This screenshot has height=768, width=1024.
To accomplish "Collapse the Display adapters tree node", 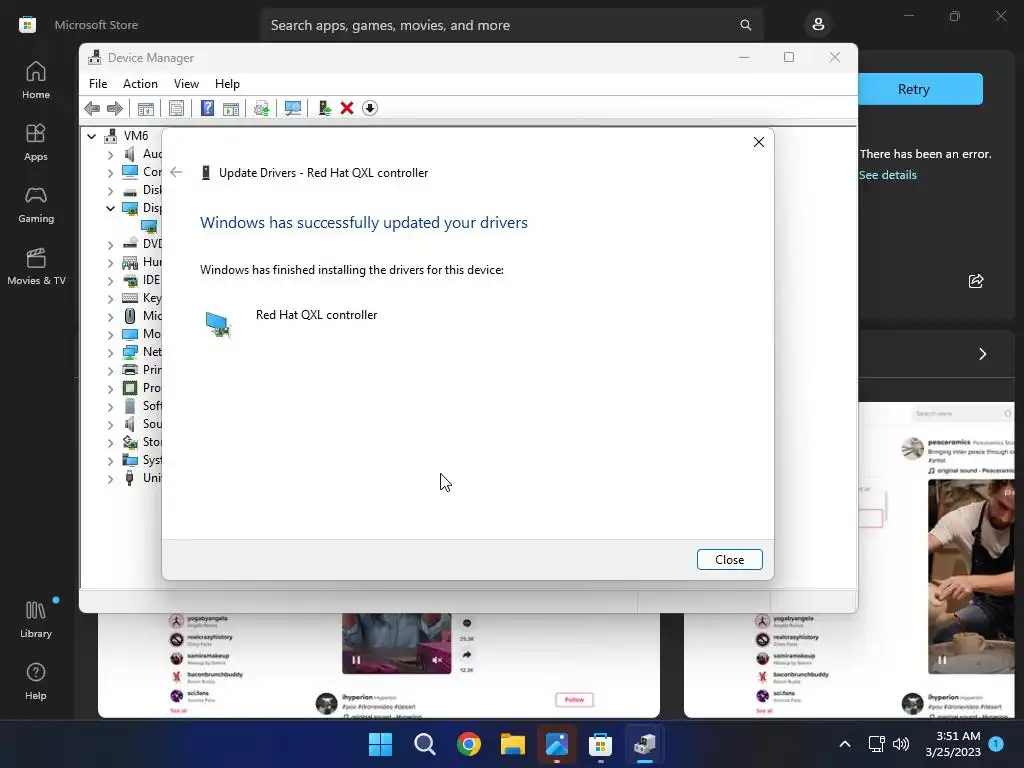I will [x=110, y=208].
